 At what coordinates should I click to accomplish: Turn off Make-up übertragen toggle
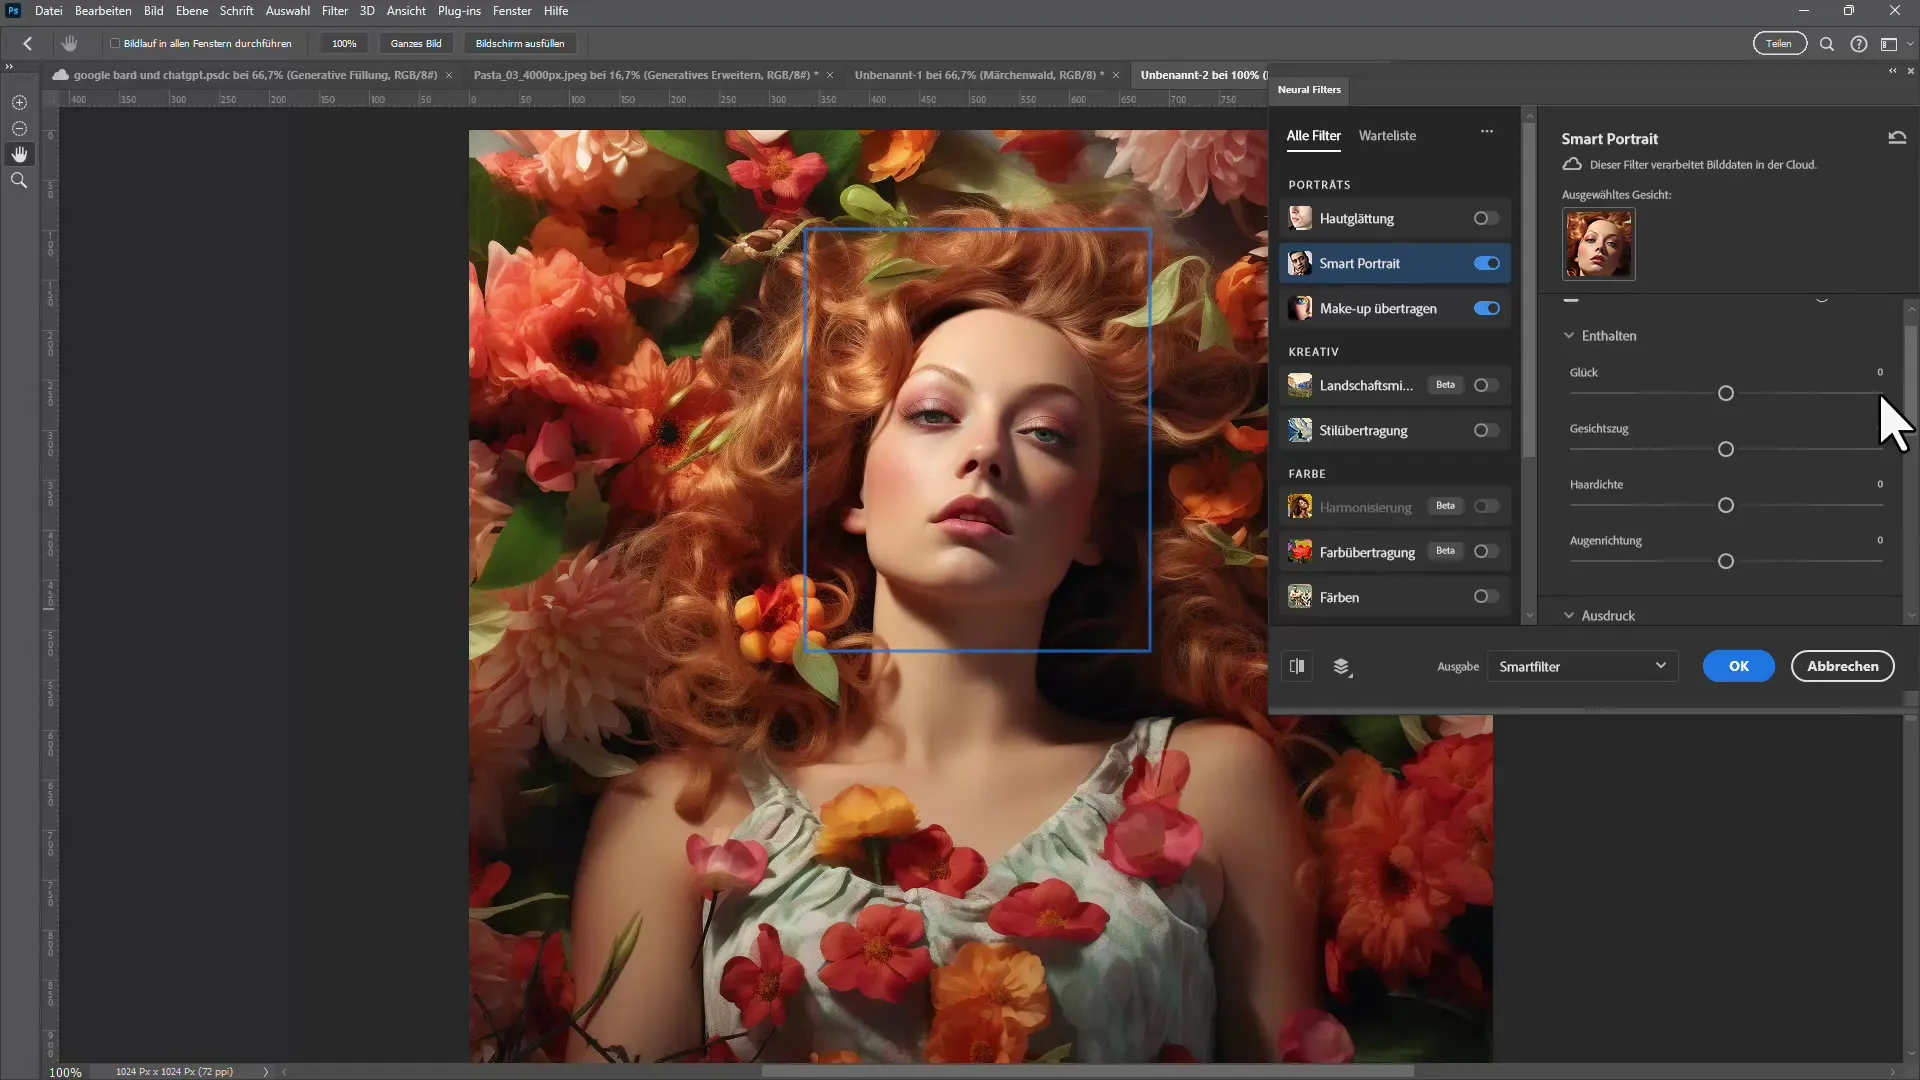pos(1486,308)
